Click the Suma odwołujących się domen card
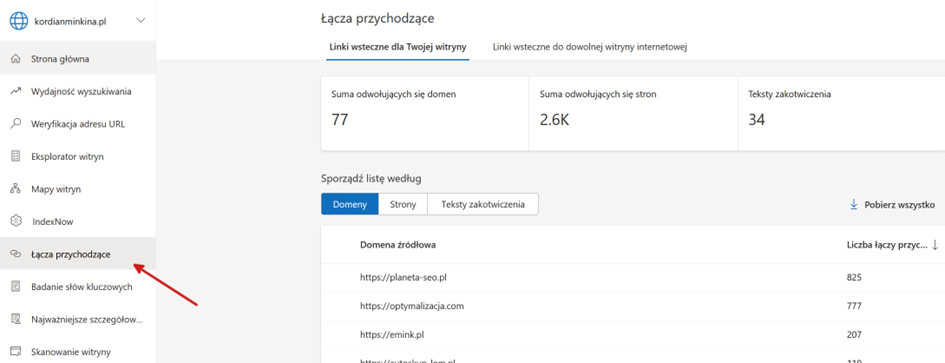 [425, 113]
